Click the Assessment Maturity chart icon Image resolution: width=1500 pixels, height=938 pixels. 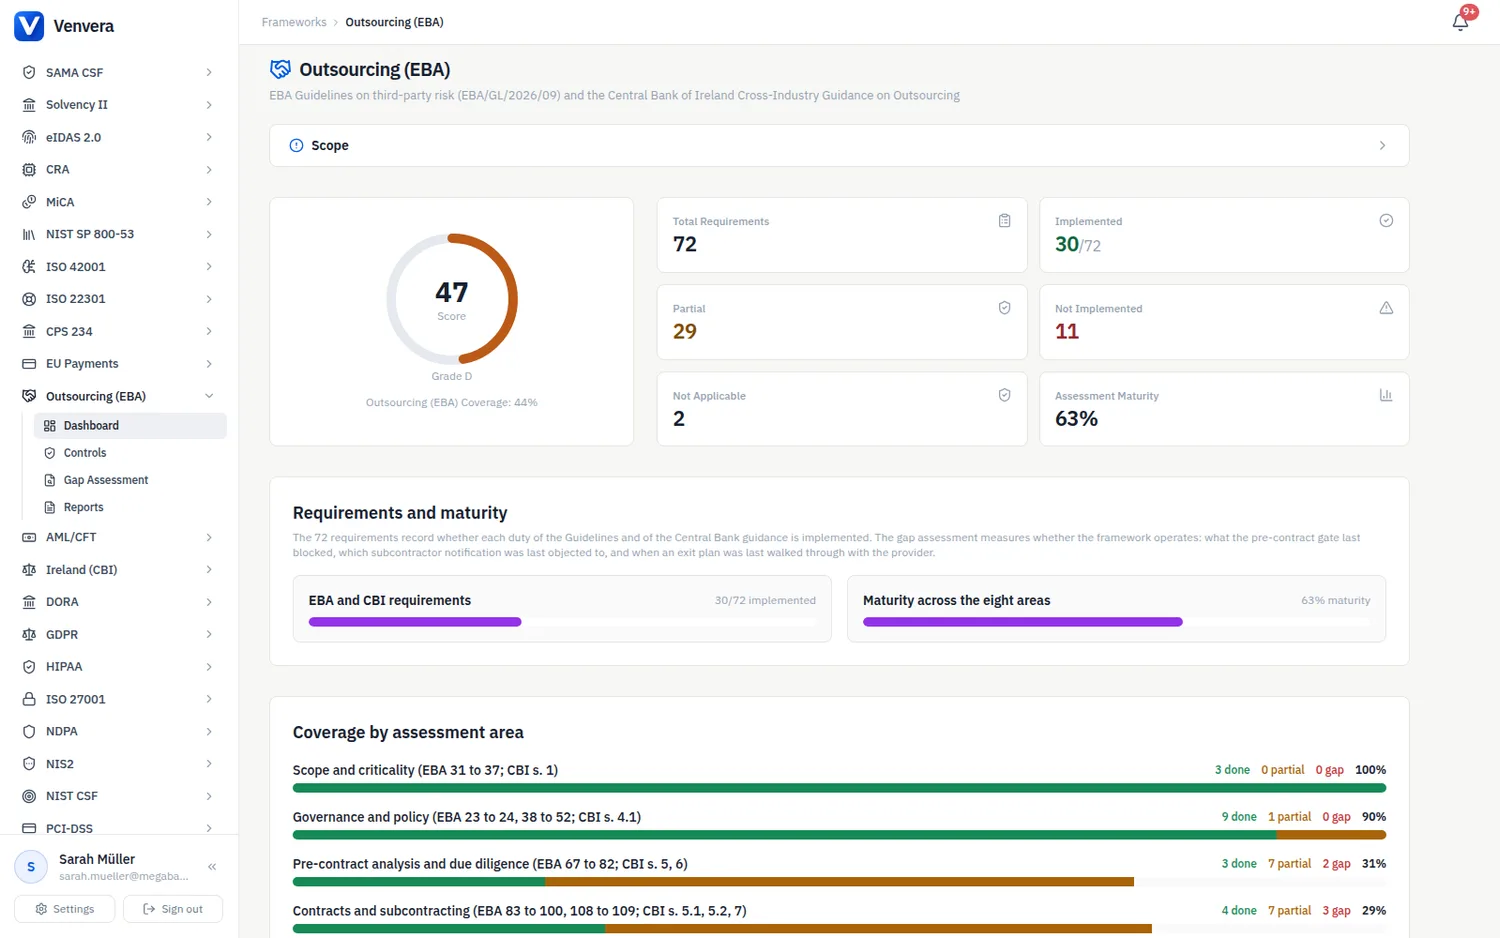(x=1386, y=395)
